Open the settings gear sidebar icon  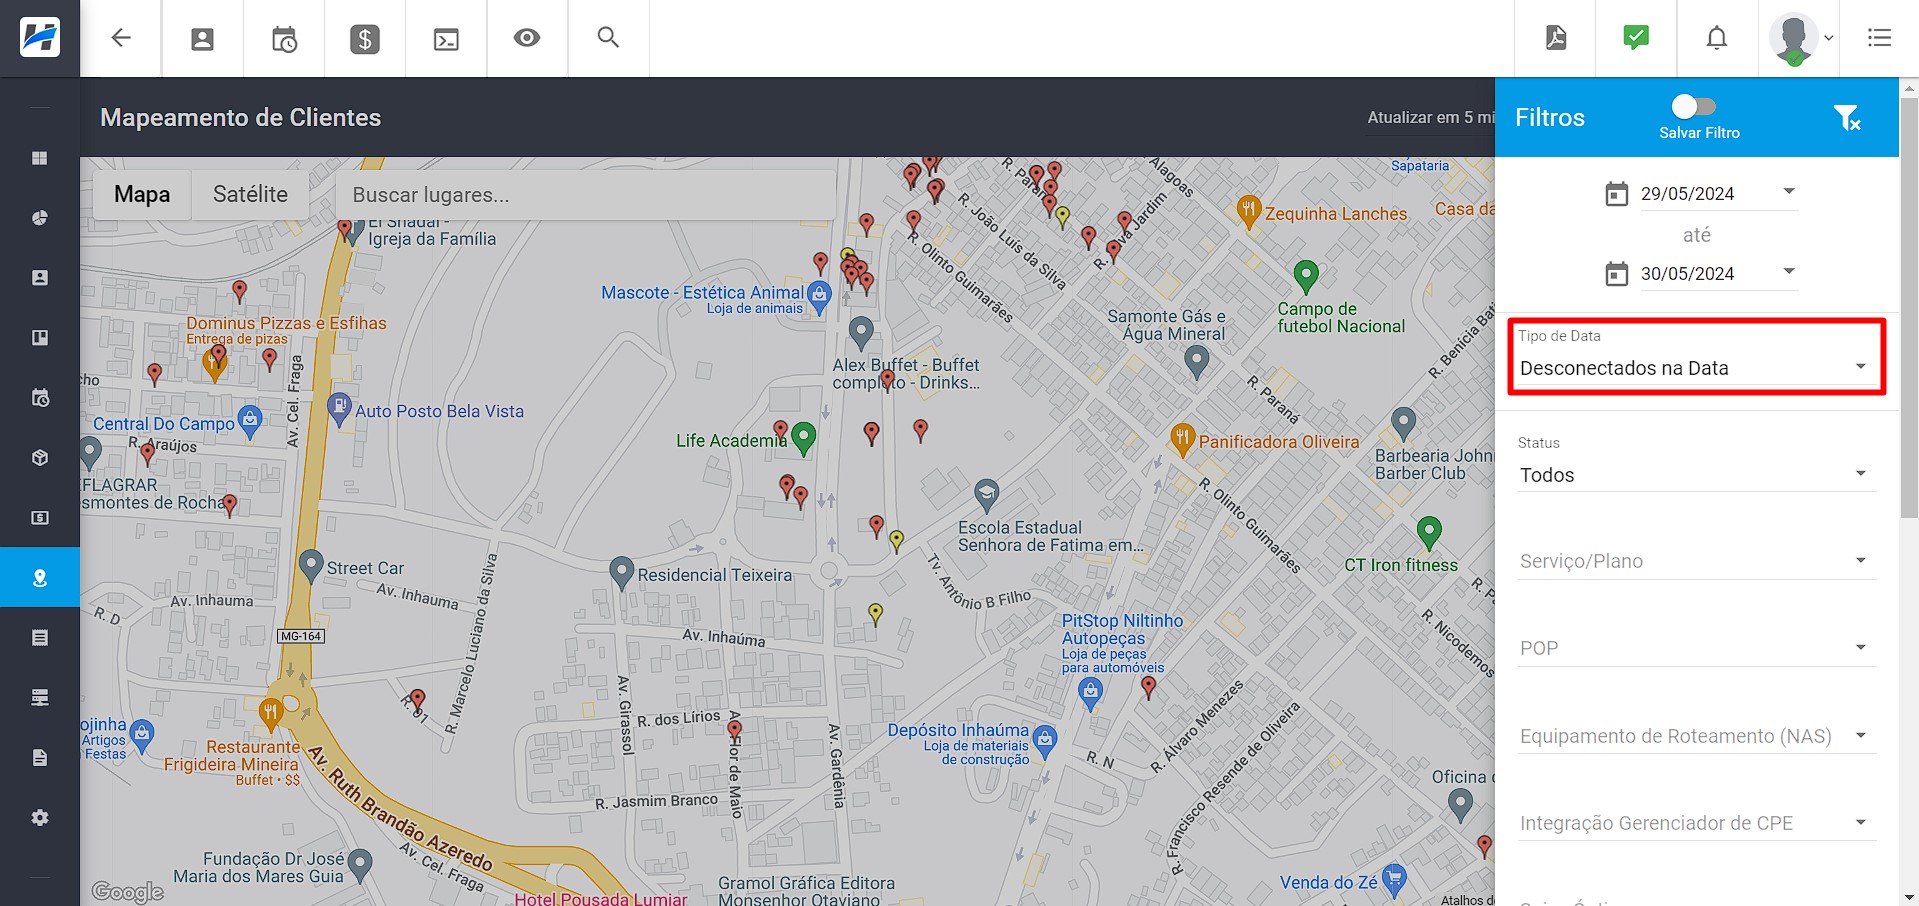[40, 818]
